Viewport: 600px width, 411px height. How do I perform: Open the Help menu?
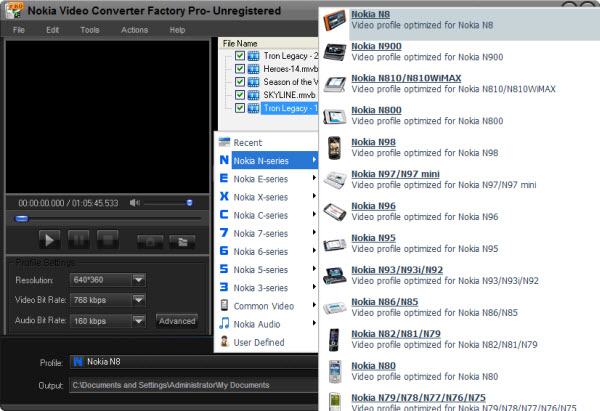[x=177, y=30]
